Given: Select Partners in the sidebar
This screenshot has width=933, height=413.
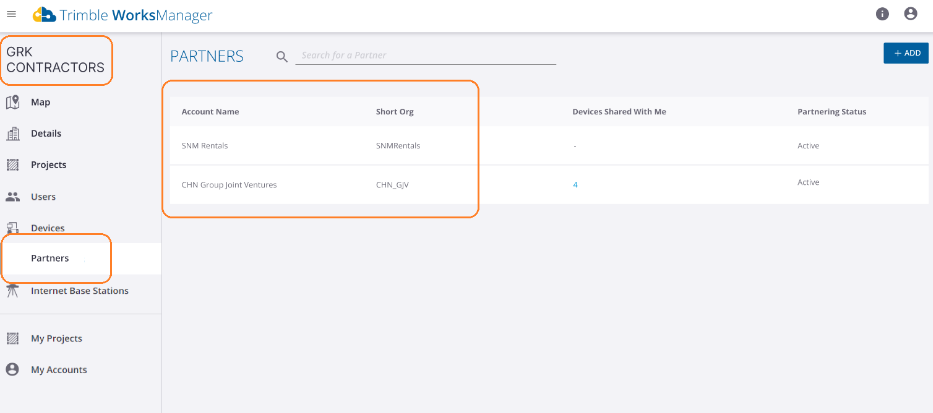Looking at the screenshot, I should [x=80, y=258].
